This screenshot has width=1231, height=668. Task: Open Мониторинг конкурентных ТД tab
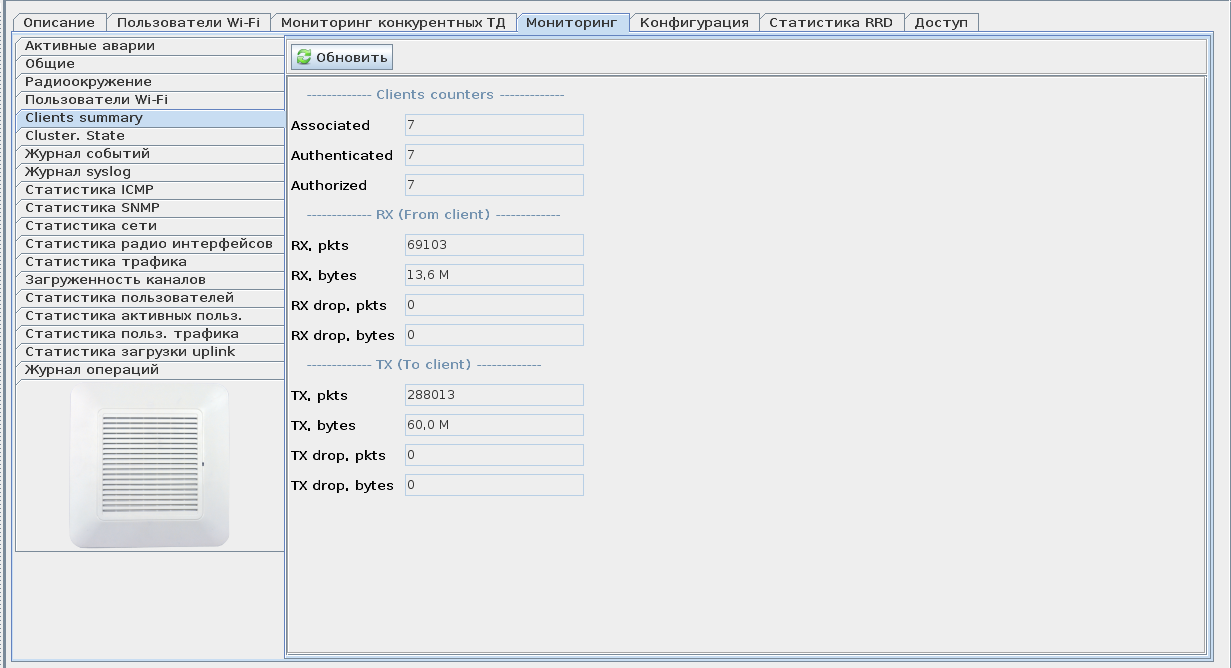pyautogui.click(x=393, y=22)
